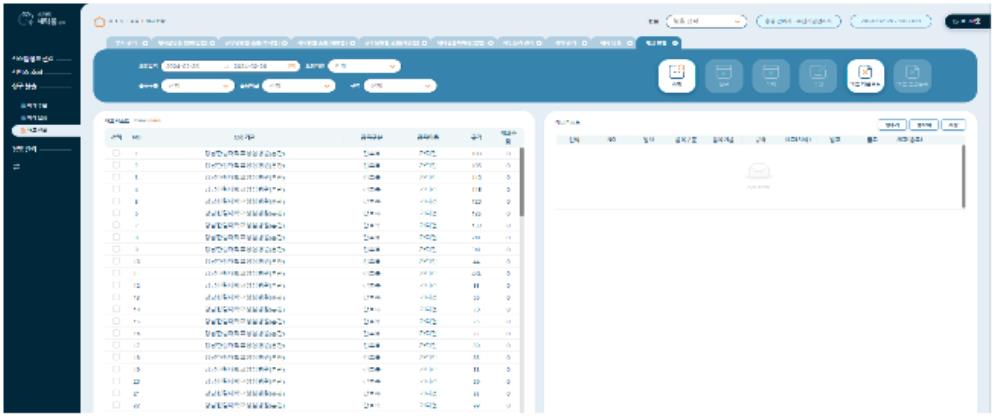994x416 pixels.
Task: Tick the checkbox in table row 20
Action: 116,381
